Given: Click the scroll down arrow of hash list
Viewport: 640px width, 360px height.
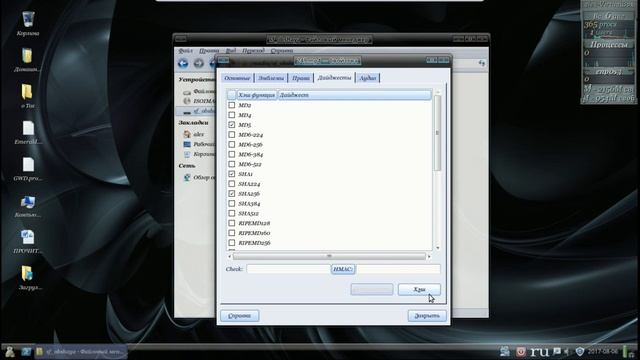Looking at the screenshot, I should click(438, 248).
